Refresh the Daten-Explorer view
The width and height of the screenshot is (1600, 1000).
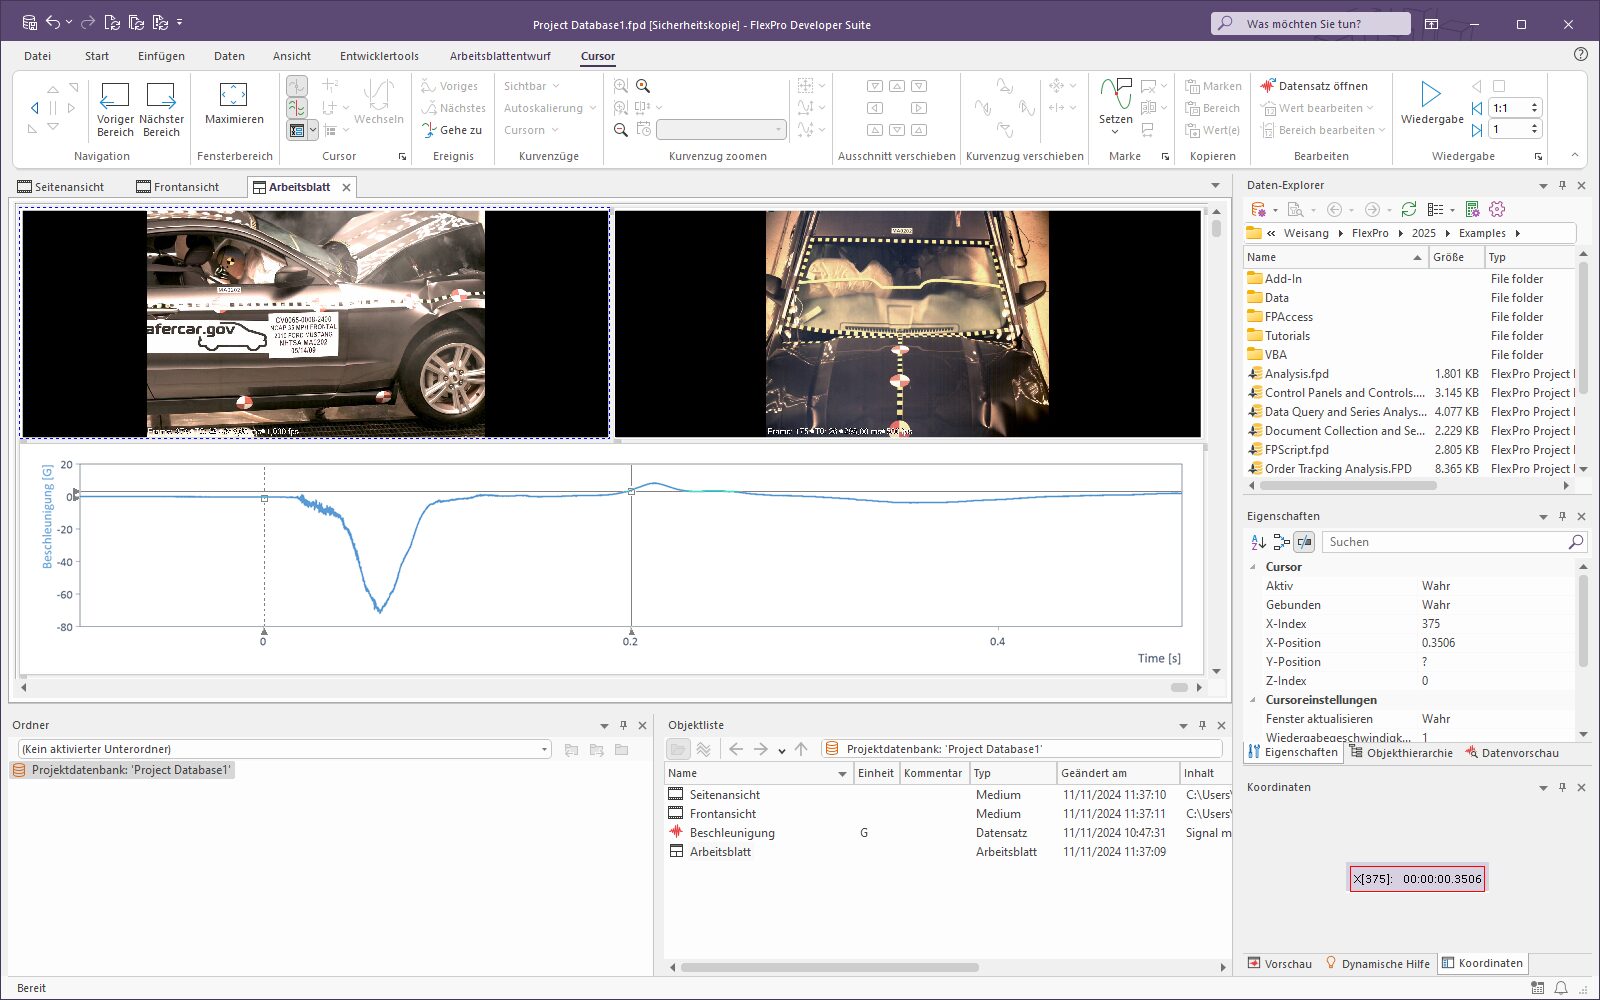coord(1408,209)
